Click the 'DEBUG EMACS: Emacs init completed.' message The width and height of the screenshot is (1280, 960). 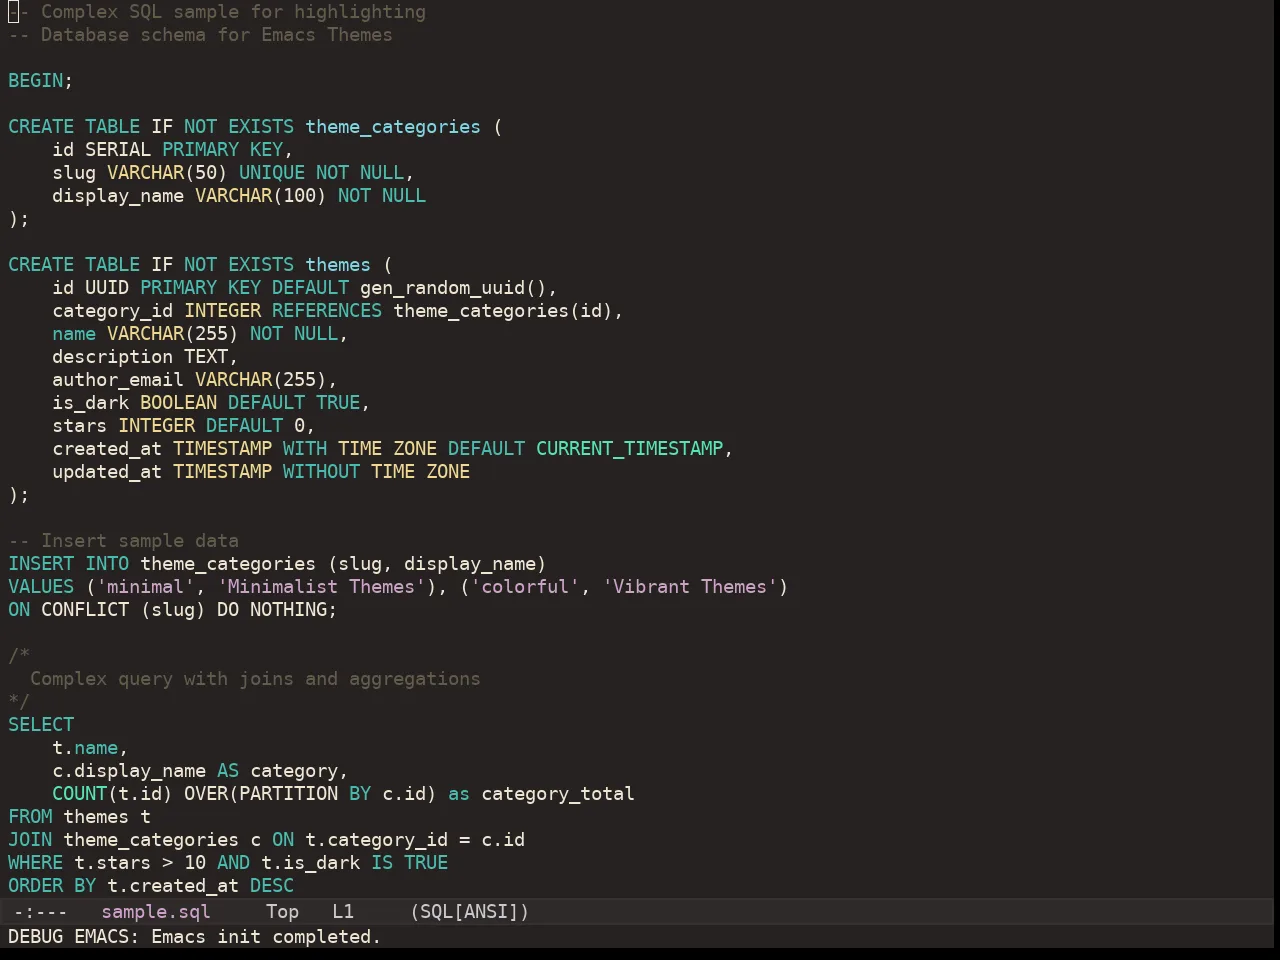click(194, 937)
